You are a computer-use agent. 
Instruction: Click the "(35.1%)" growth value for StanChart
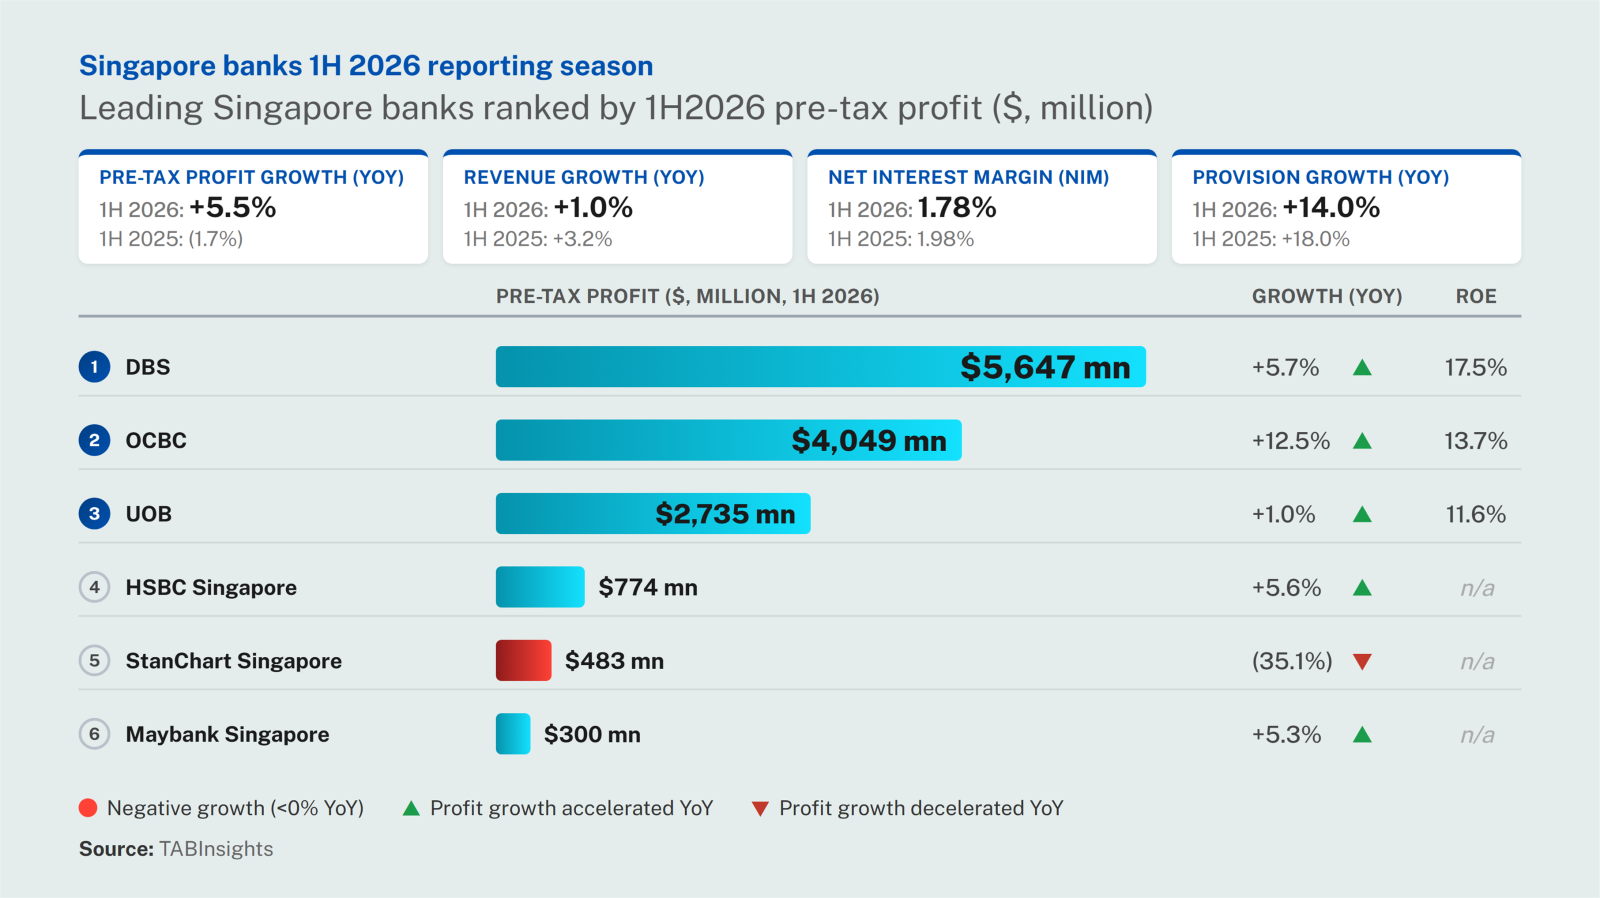[x=1292, y=661]
